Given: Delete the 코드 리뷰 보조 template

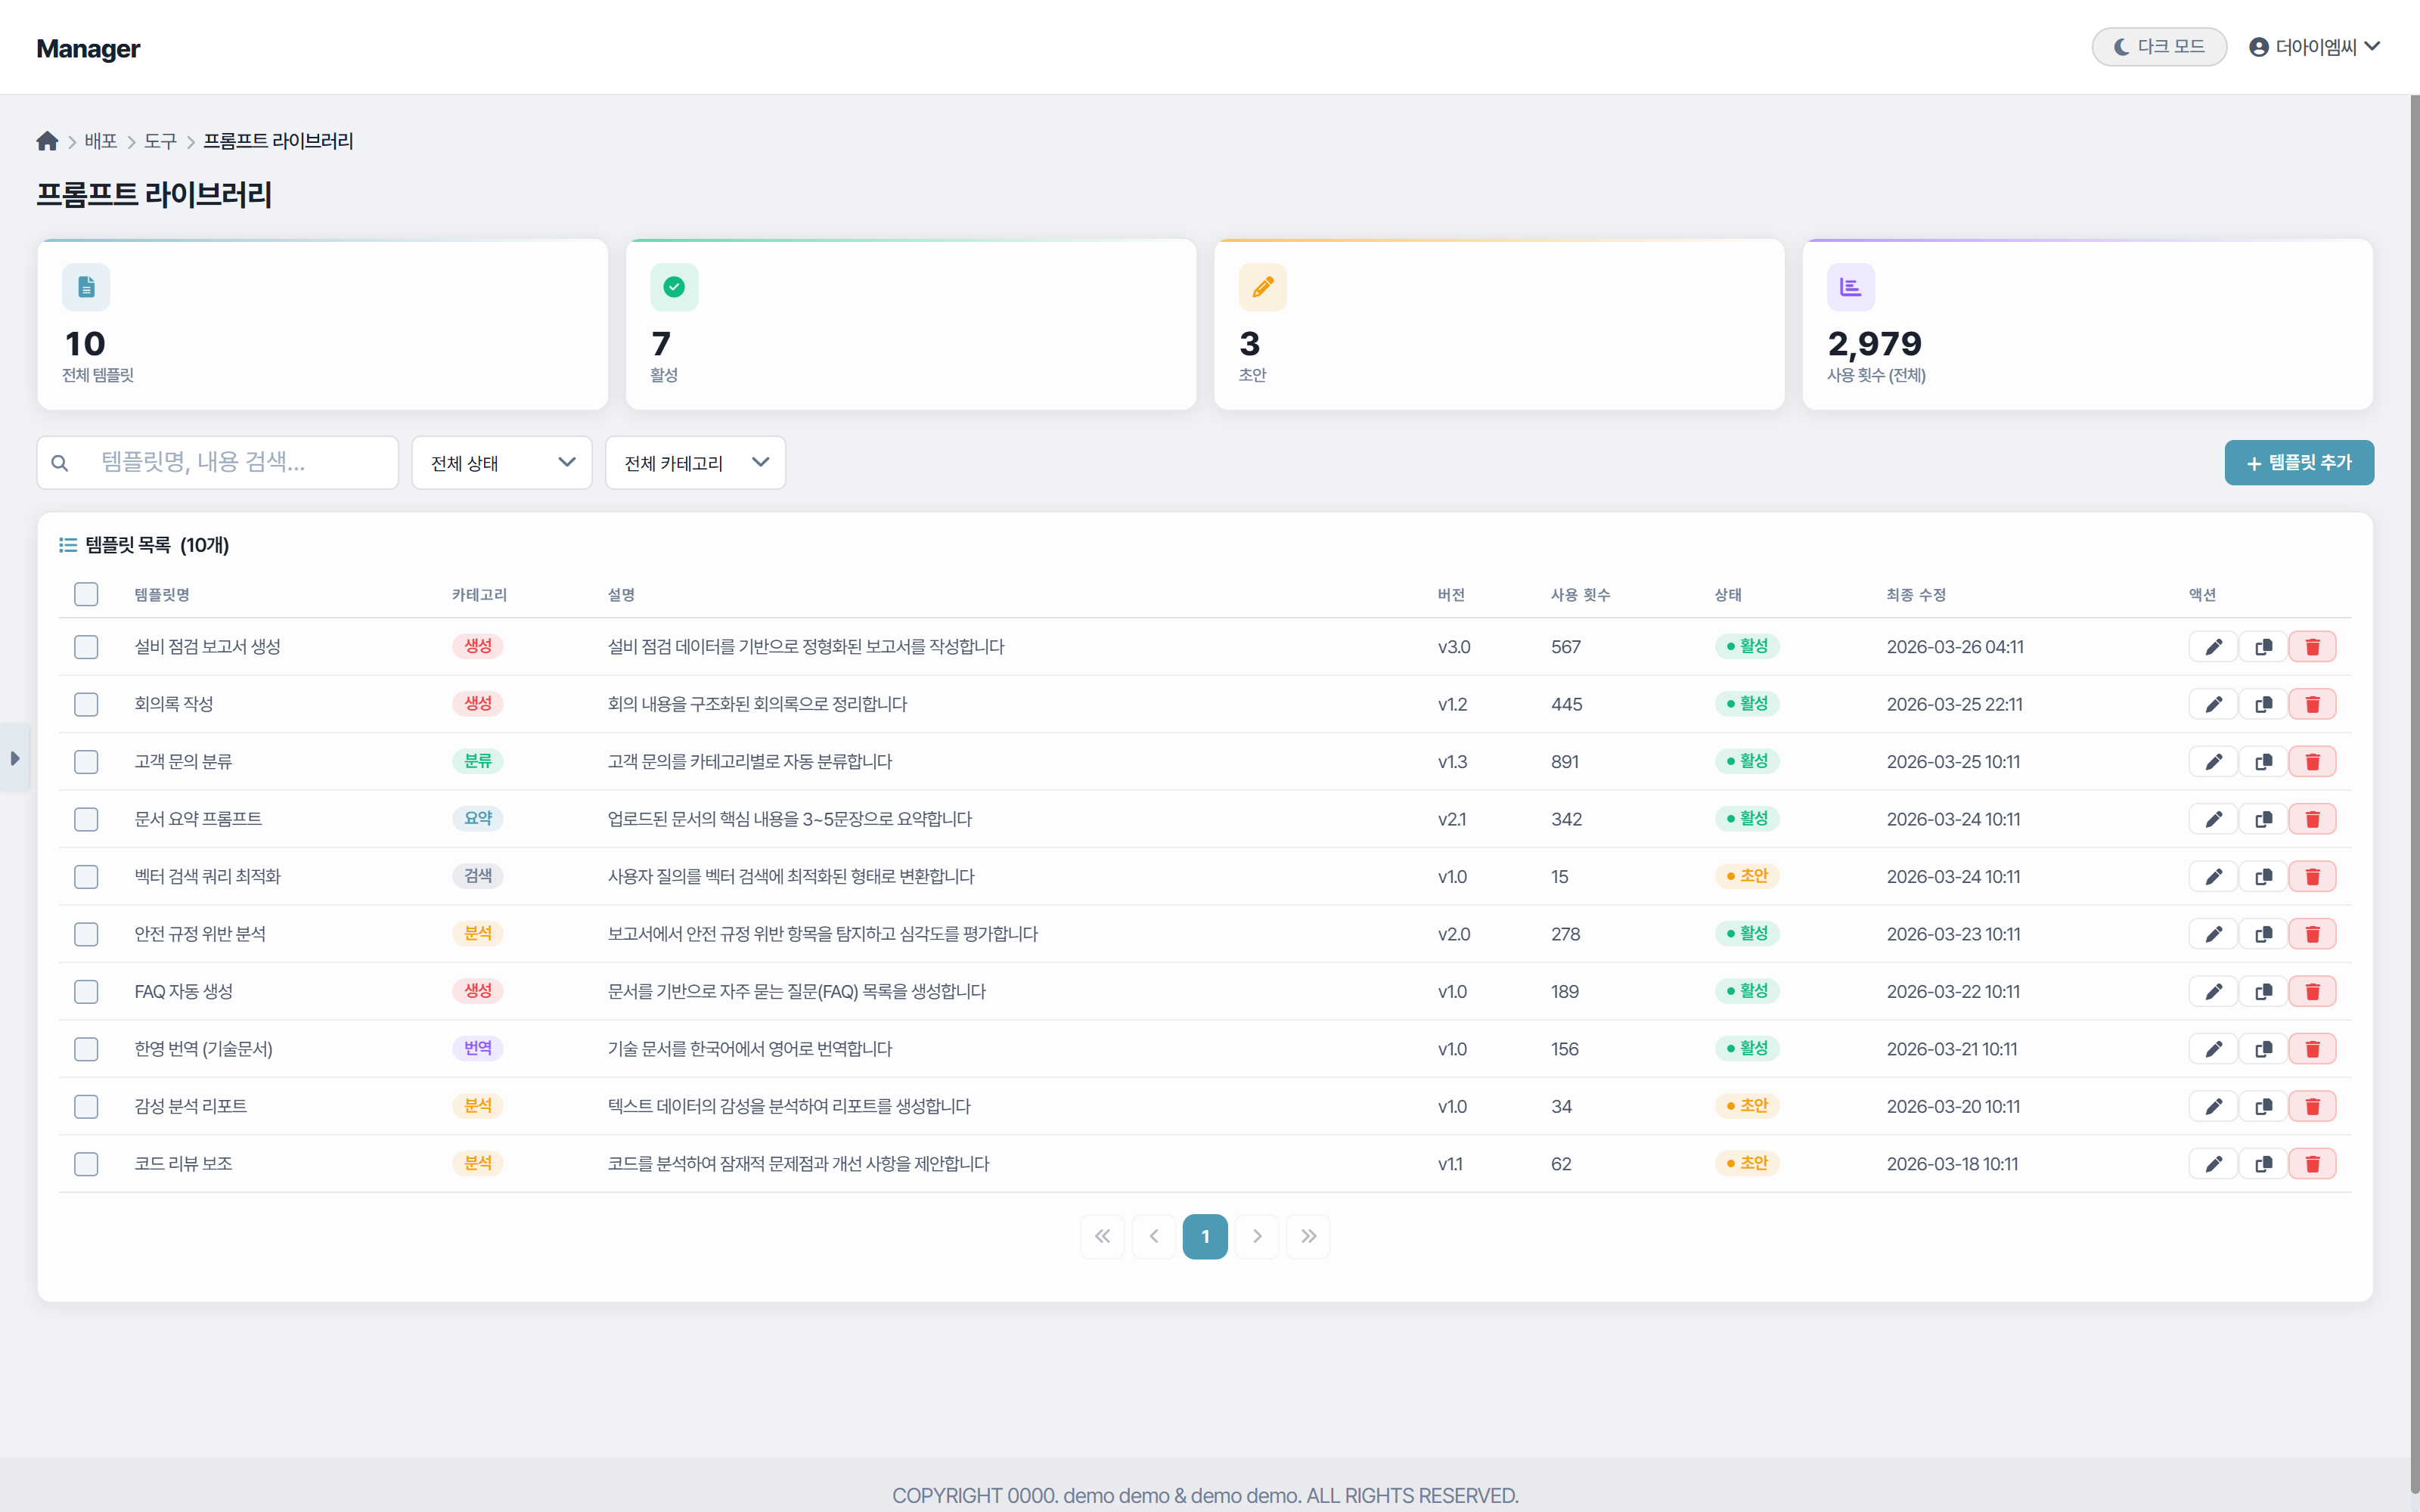Looking at the screenshot, I should [x=2312, y=1164].
